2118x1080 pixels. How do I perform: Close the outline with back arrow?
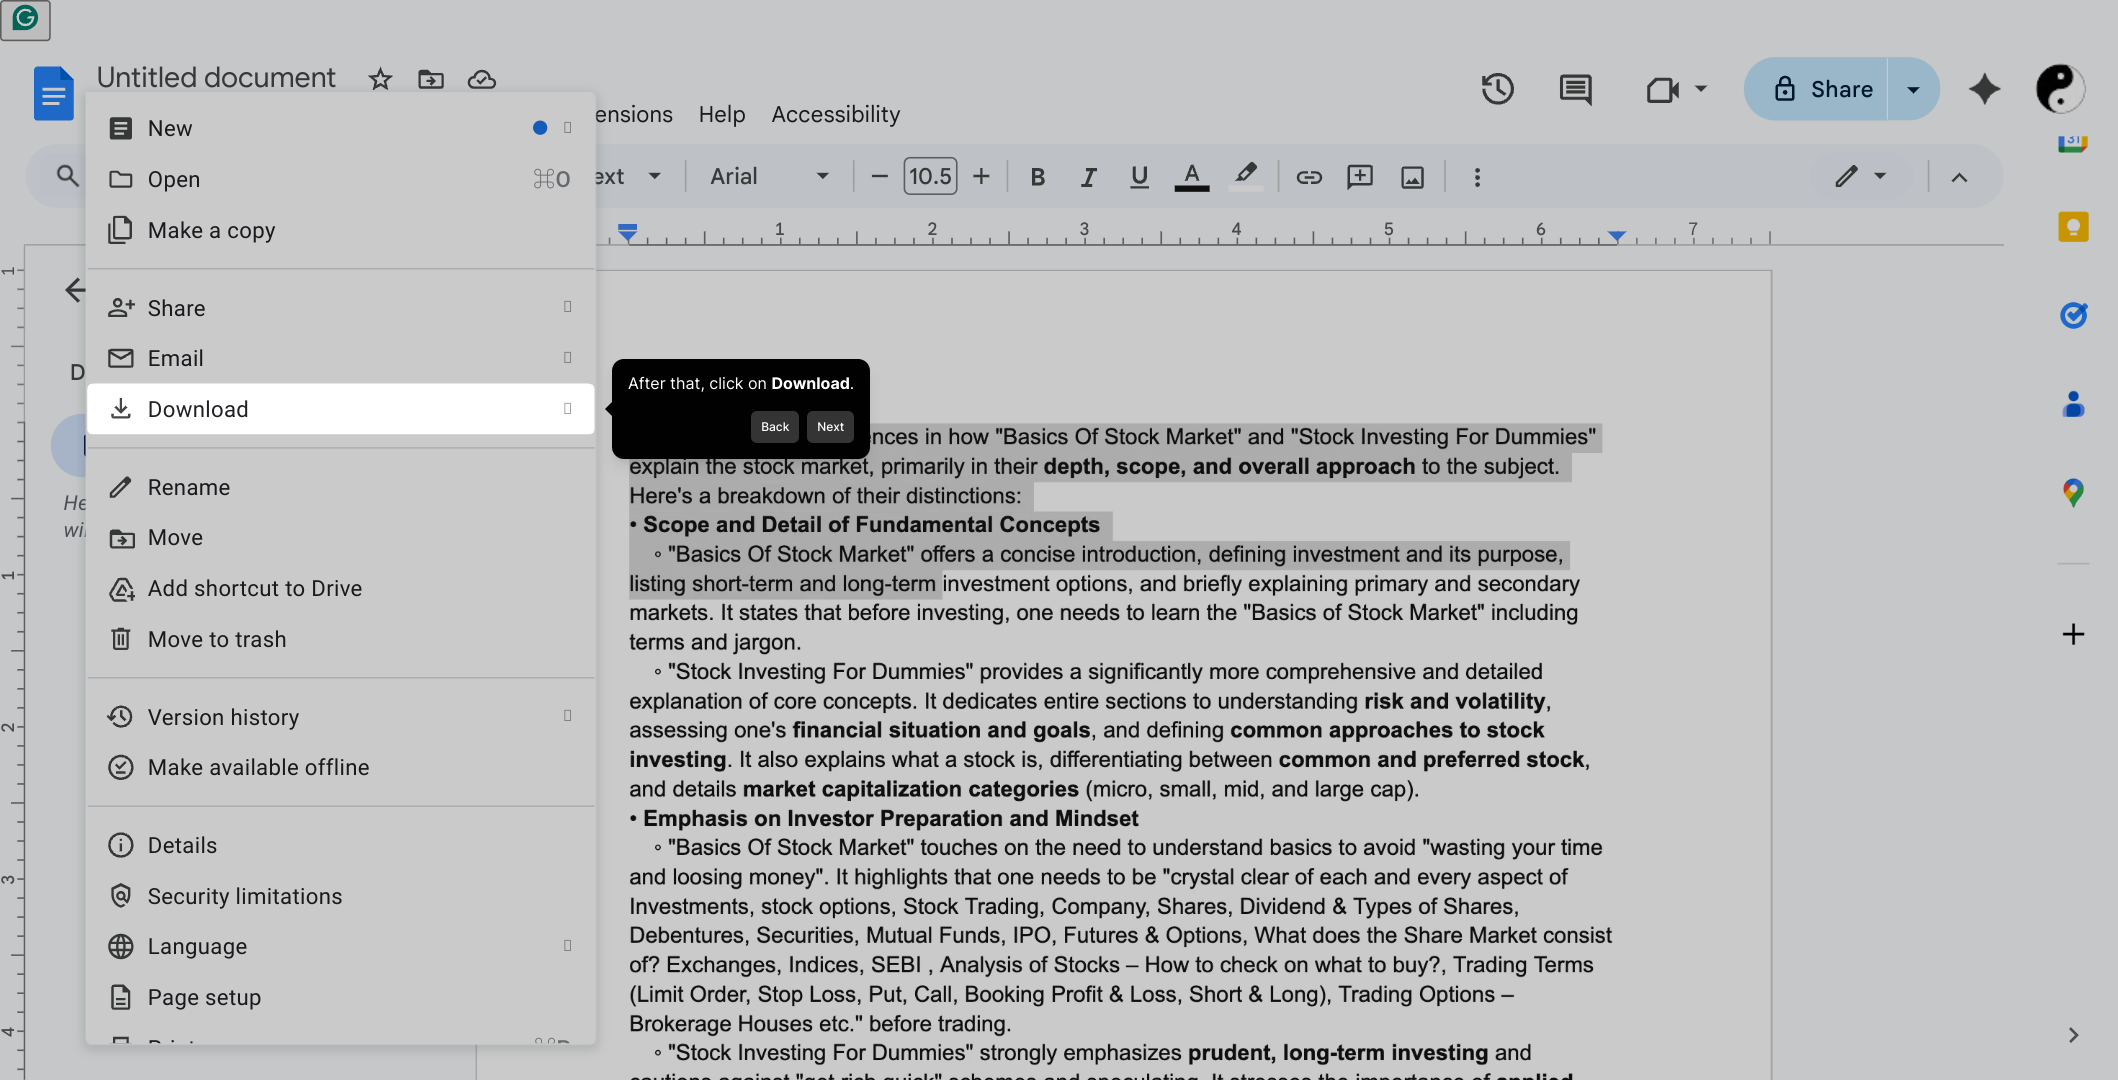74,290
